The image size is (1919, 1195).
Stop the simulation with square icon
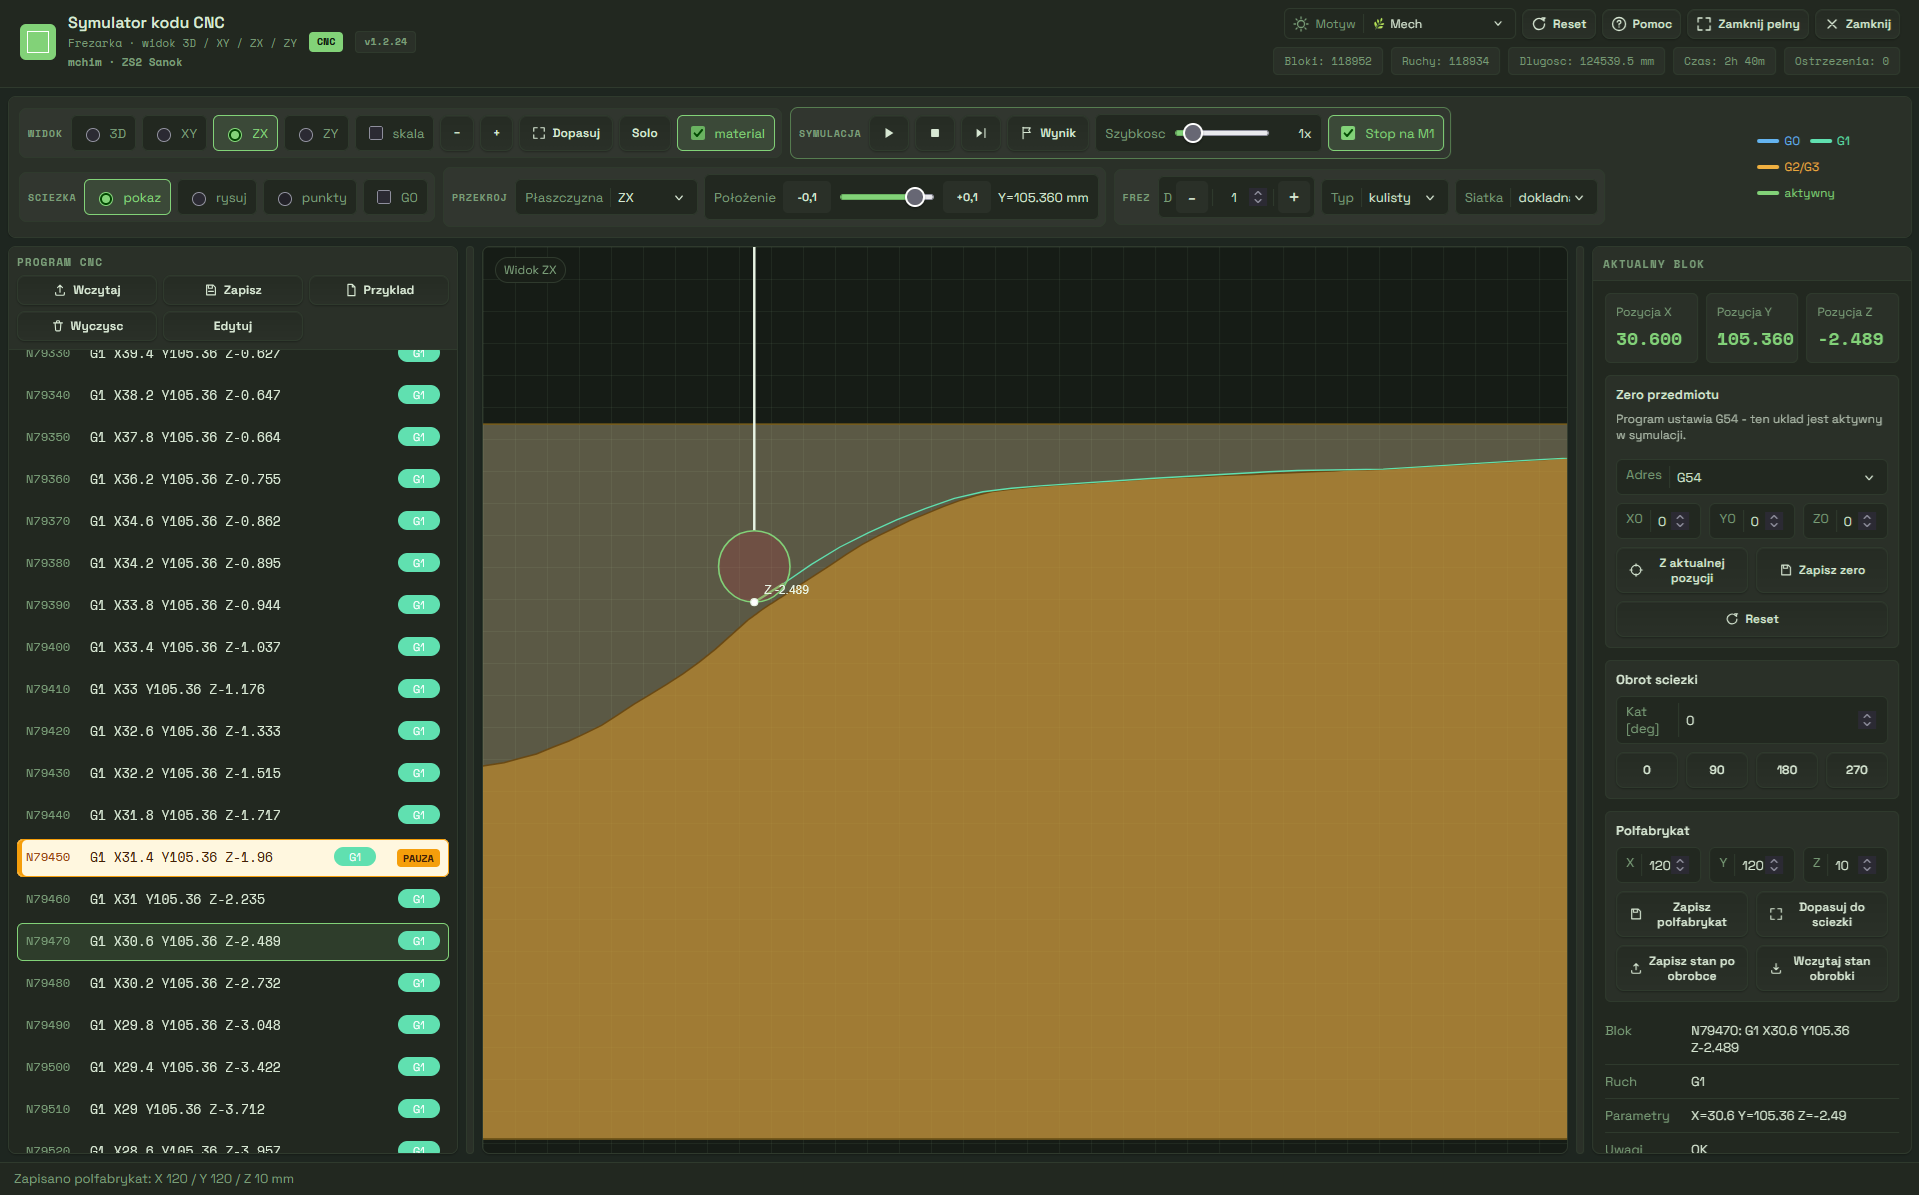(935, 133)
